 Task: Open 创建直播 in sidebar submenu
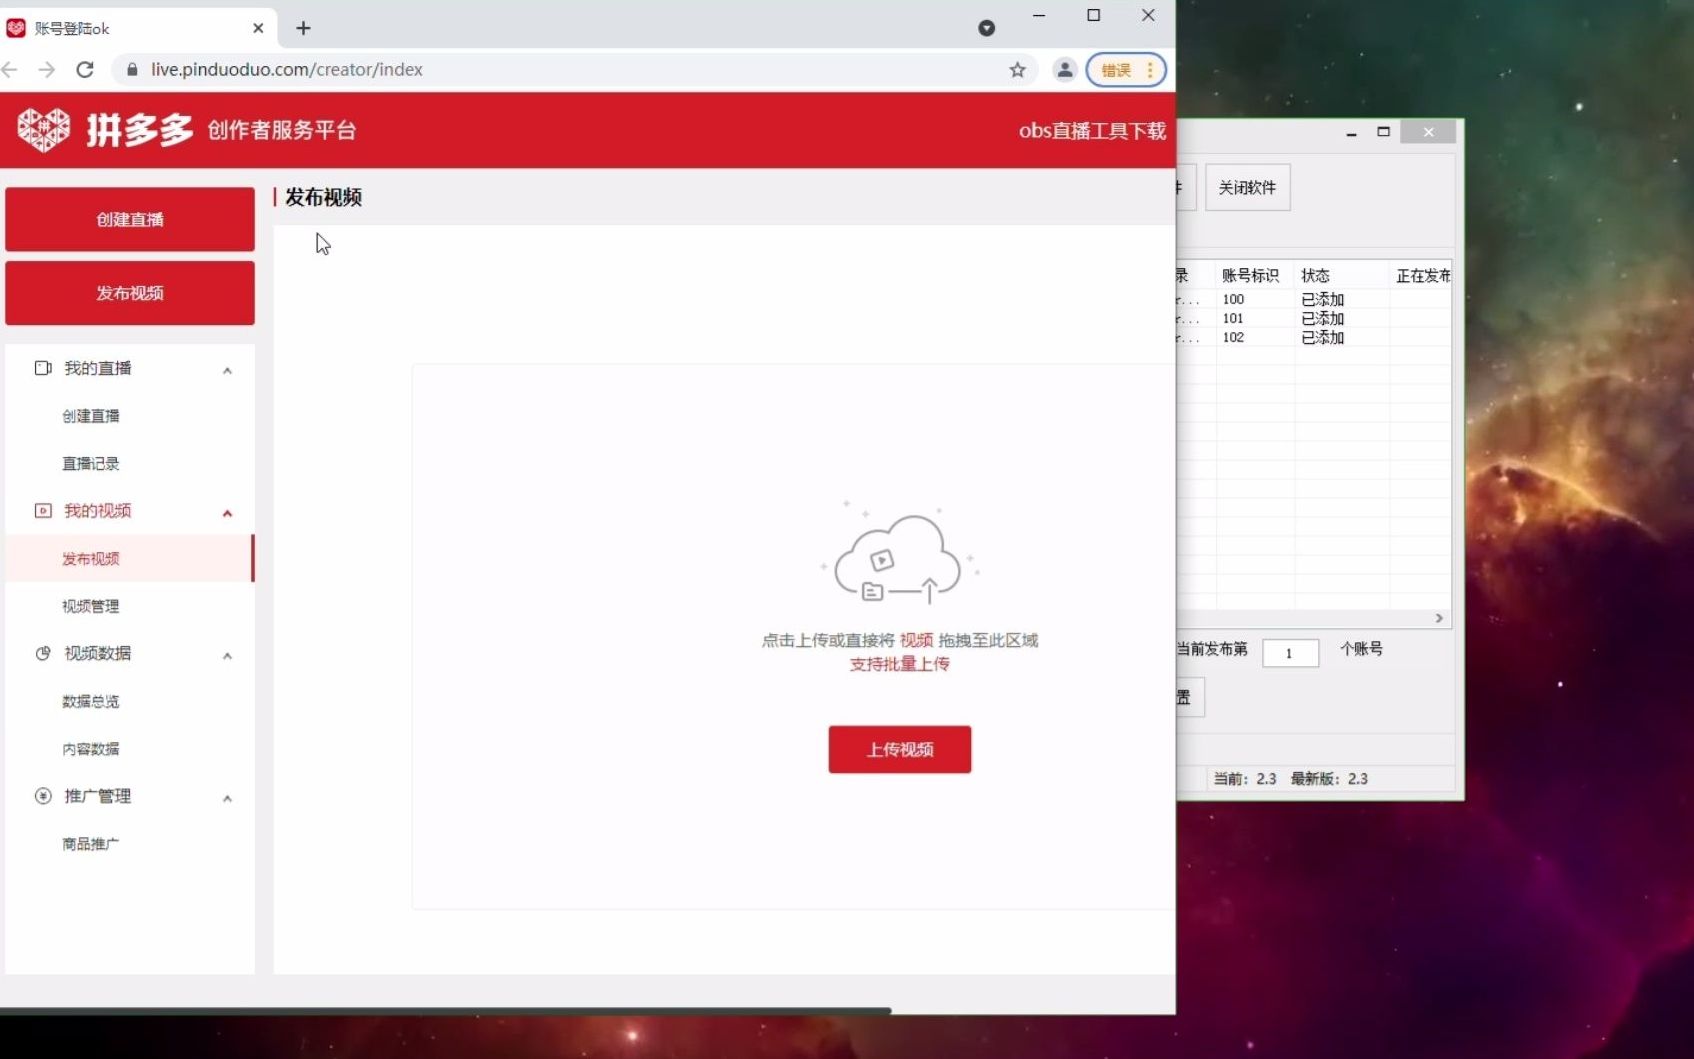coord(91,416)
